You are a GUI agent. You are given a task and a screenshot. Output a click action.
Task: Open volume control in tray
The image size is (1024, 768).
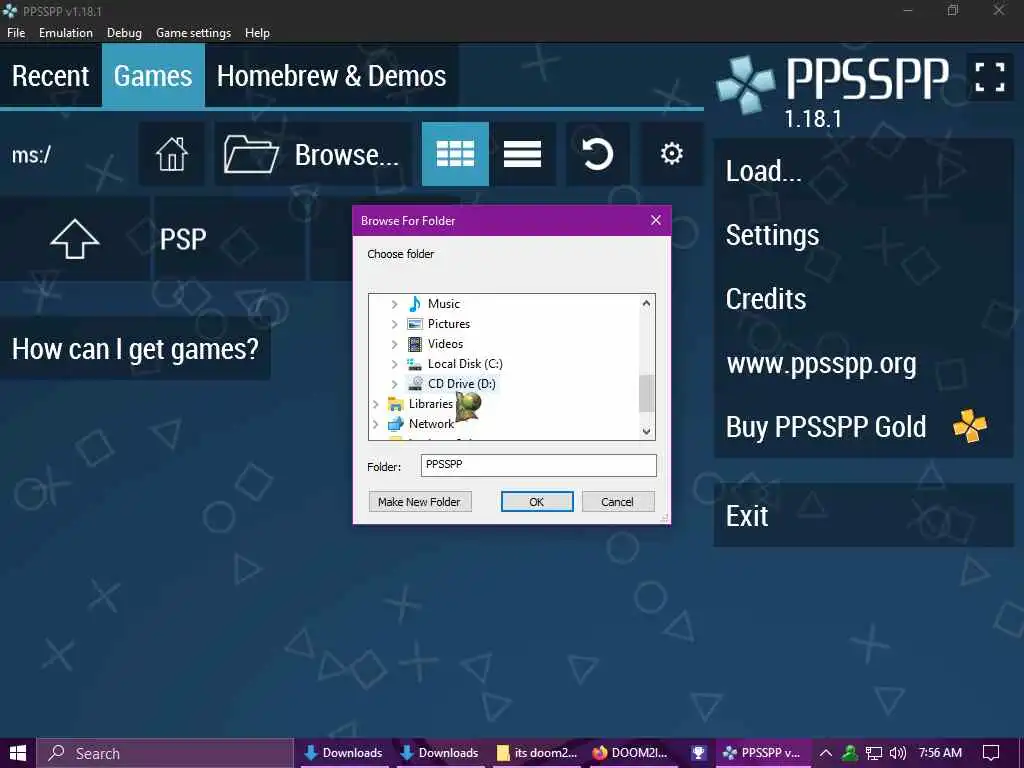tap(898, 753)
